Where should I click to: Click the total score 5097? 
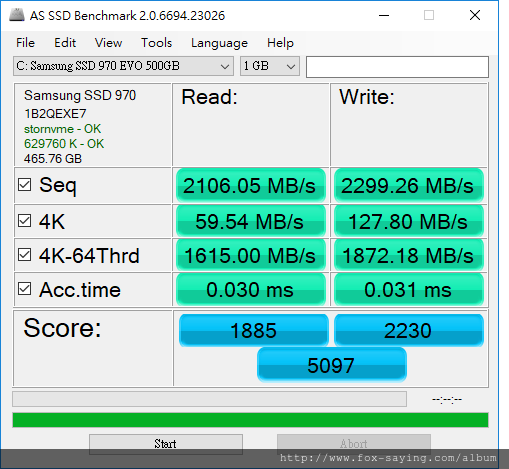click(332, 364)
